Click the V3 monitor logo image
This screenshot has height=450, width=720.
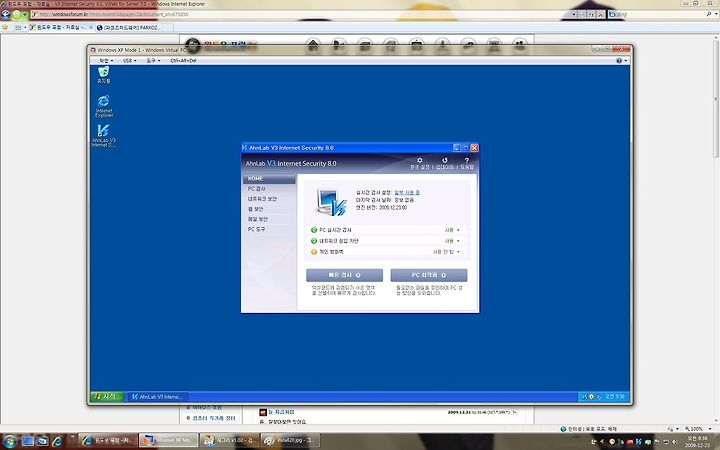pos(331,202)
